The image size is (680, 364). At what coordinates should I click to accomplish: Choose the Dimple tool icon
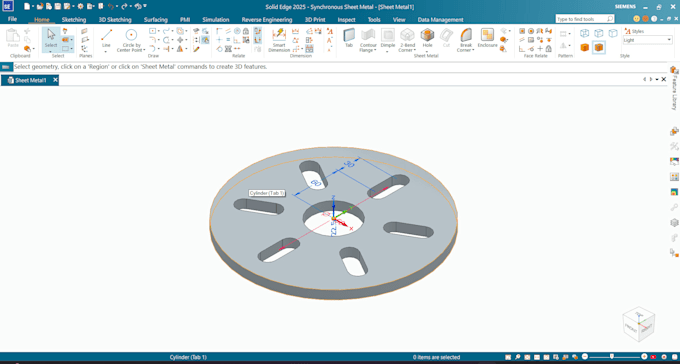coord(387,36)
